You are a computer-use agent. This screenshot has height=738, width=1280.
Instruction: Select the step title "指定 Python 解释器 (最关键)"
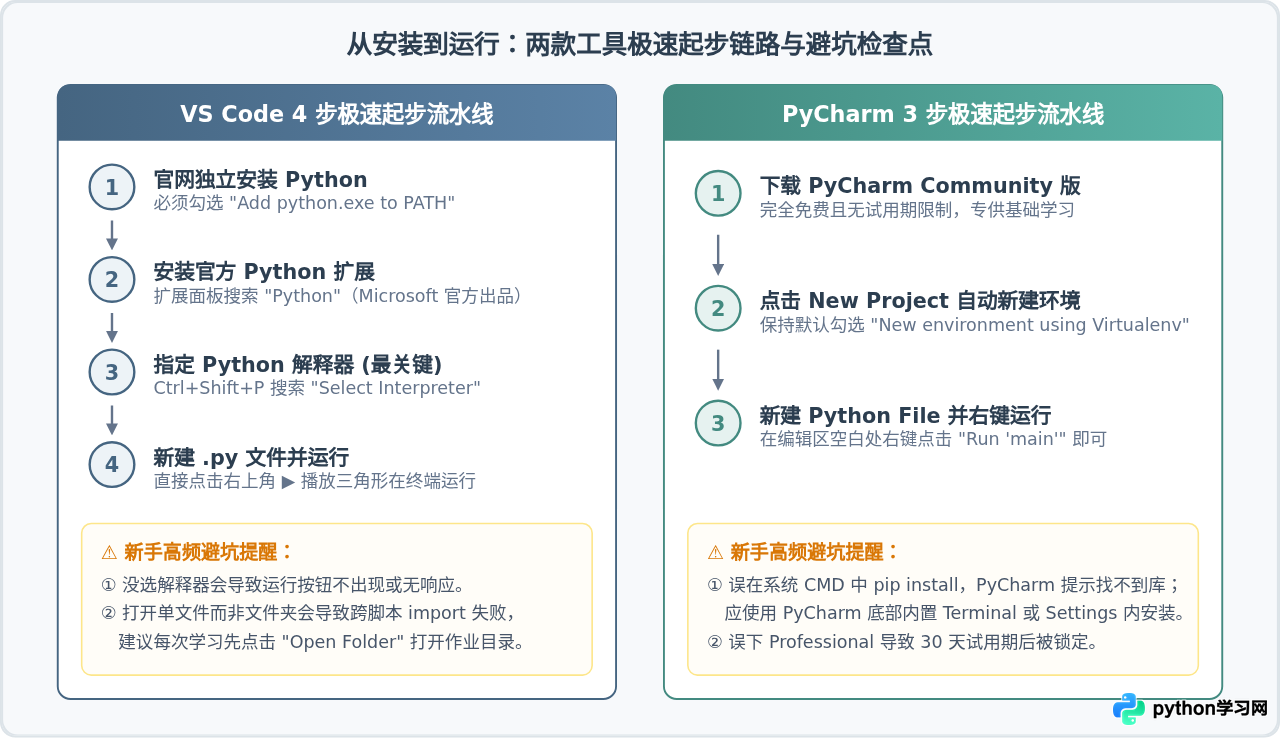point(297,364)
